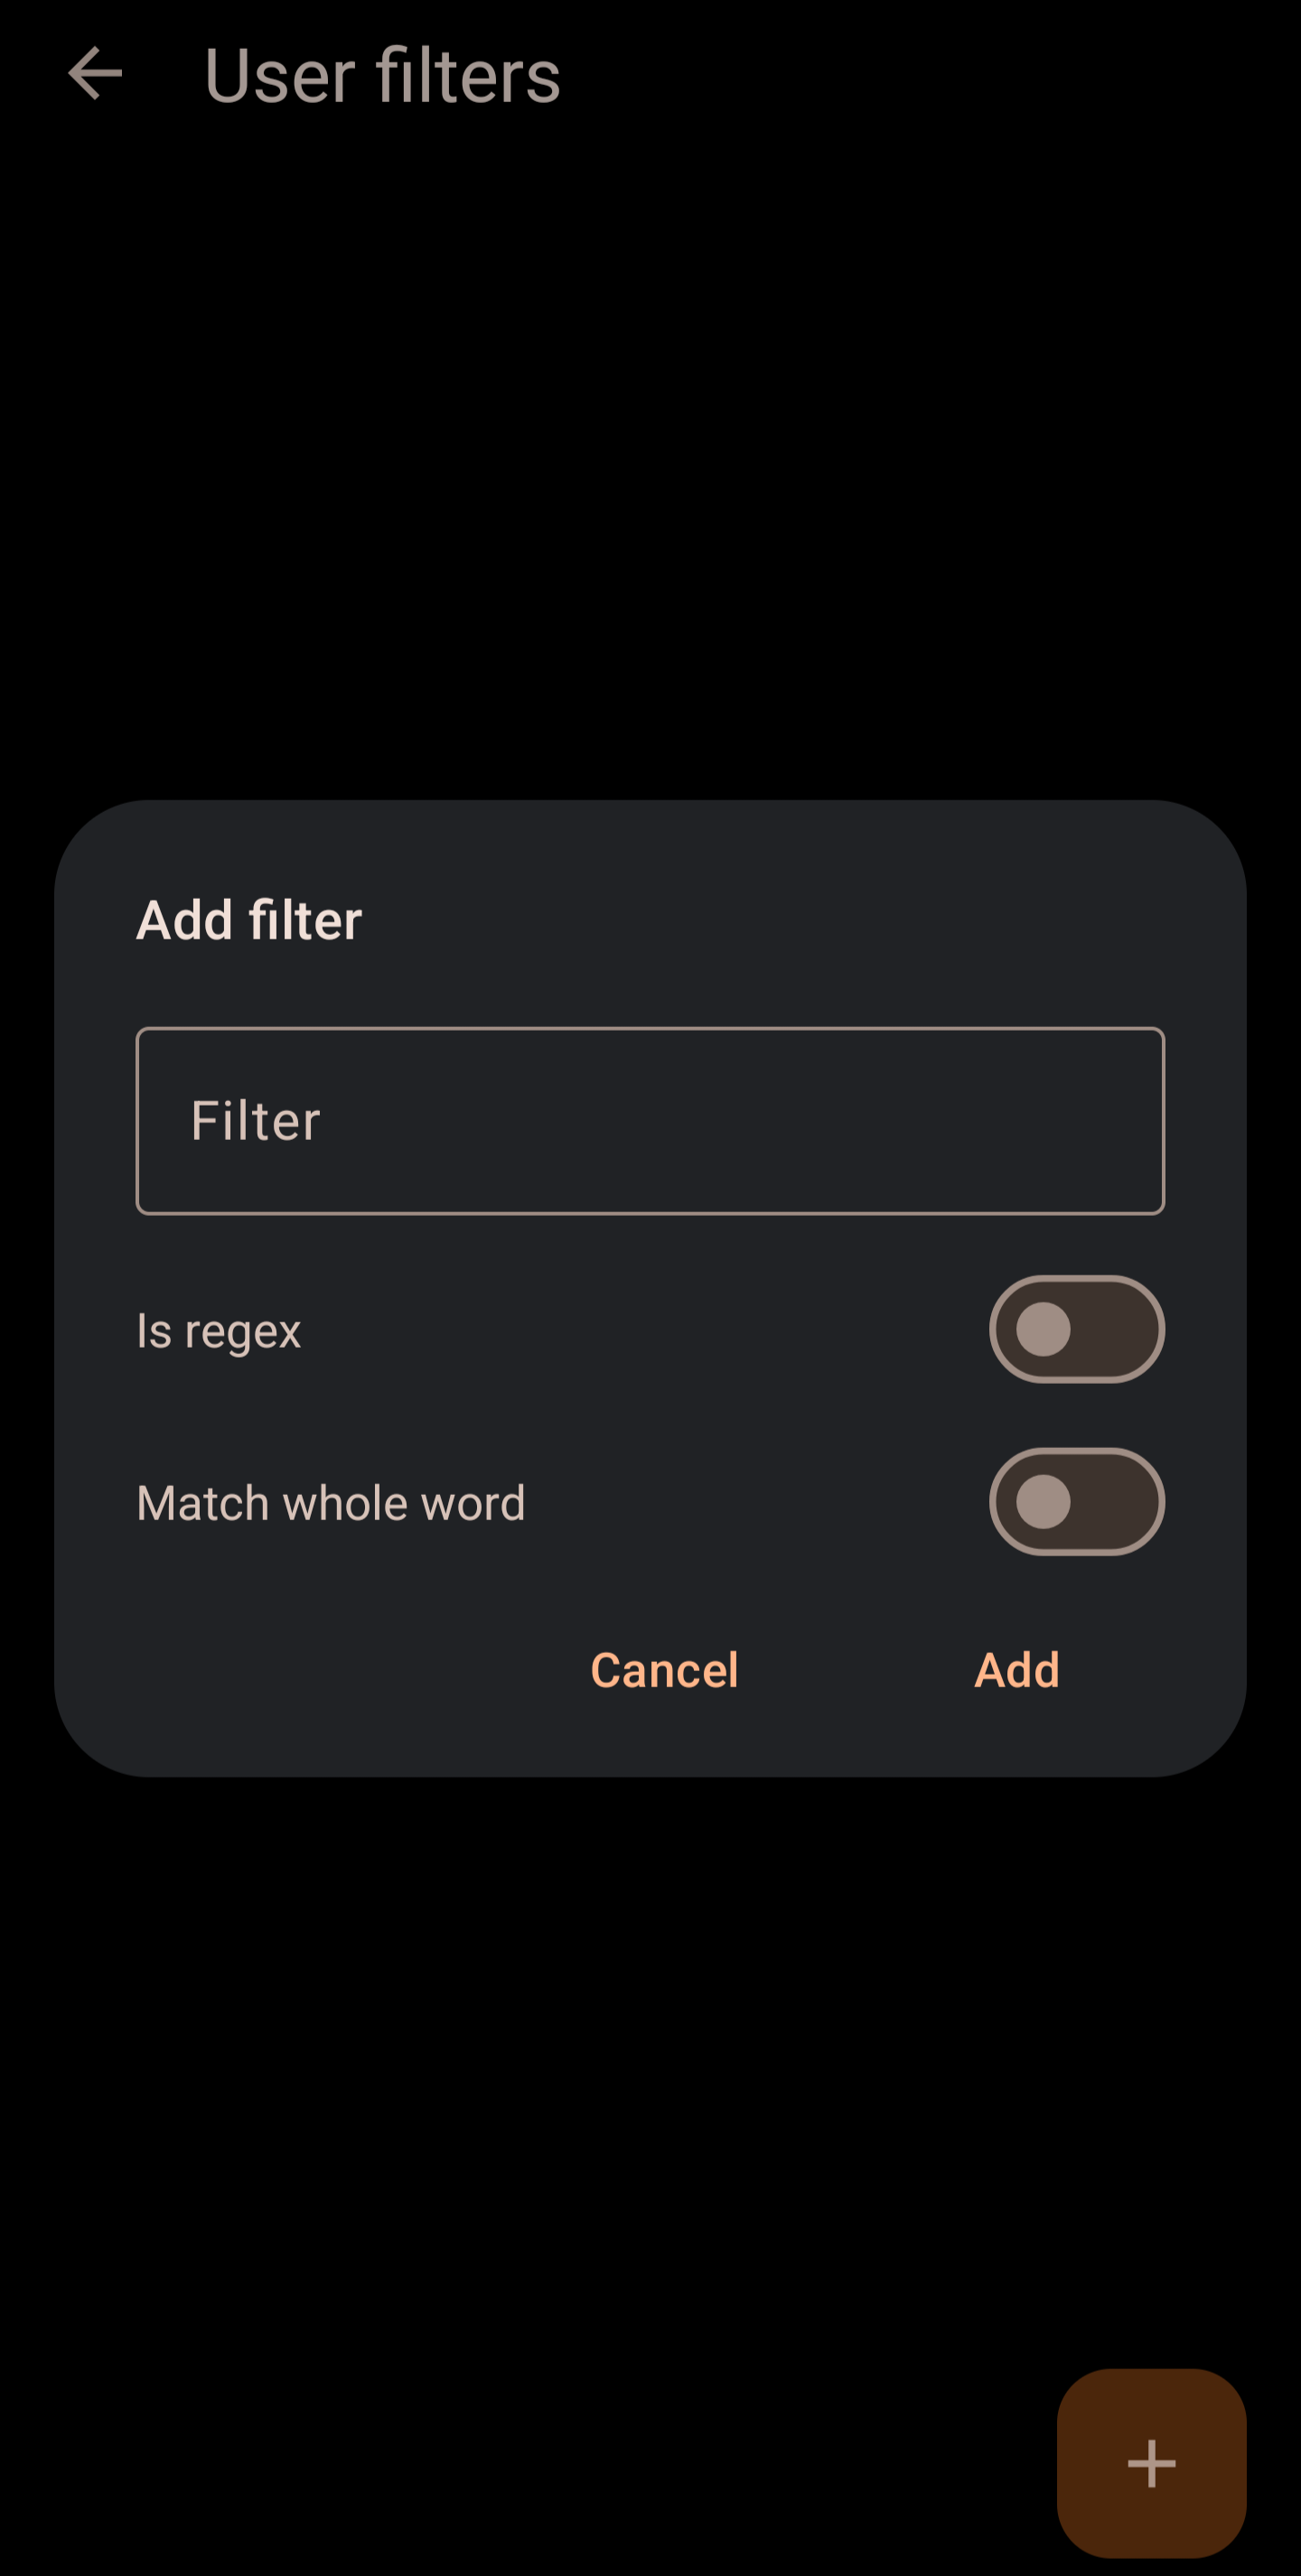The height and width of the screenshot is (2576, 1301).
Task: Click the Filter text input field
Action: [x=650, y=1120]
